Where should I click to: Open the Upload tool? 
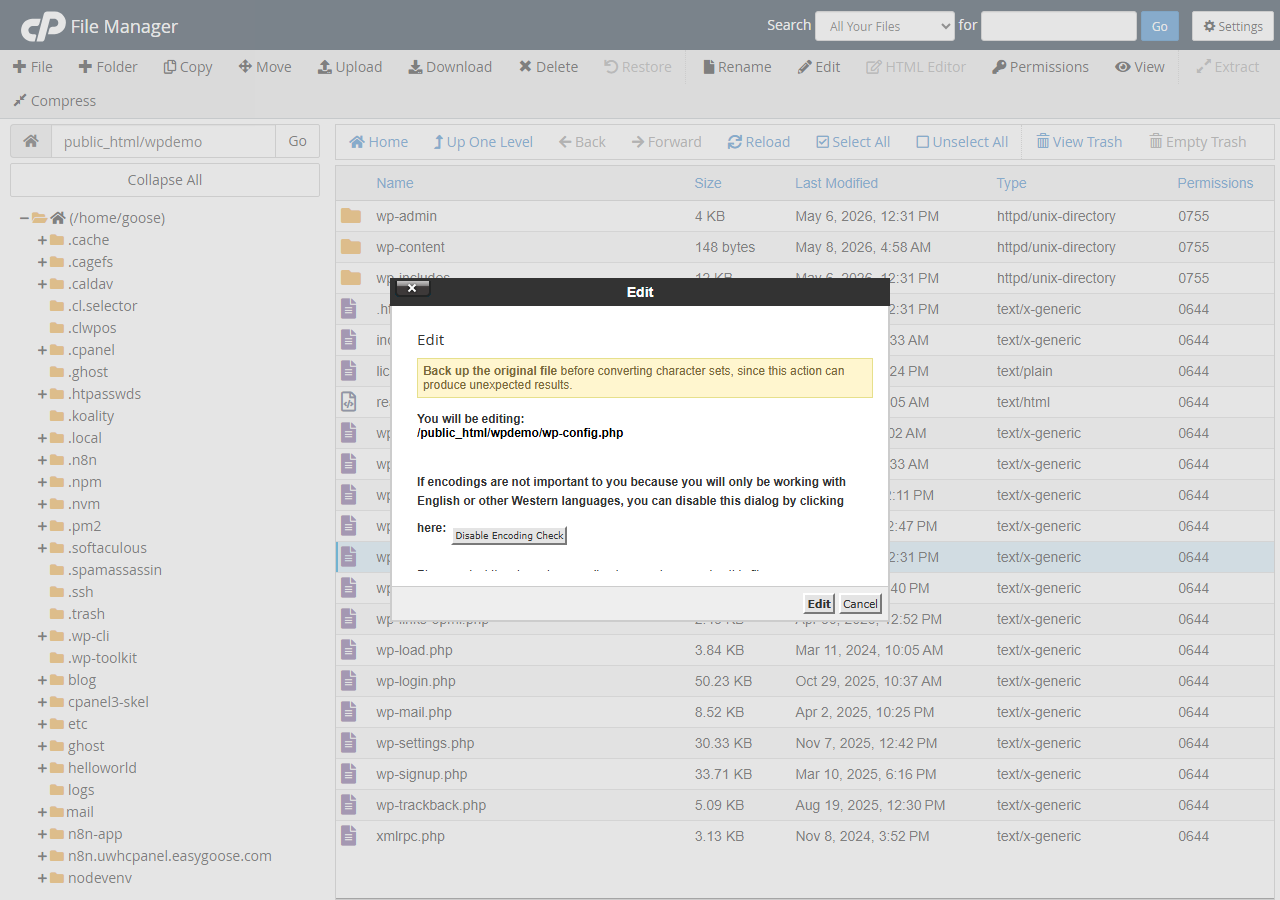[350, 67]
